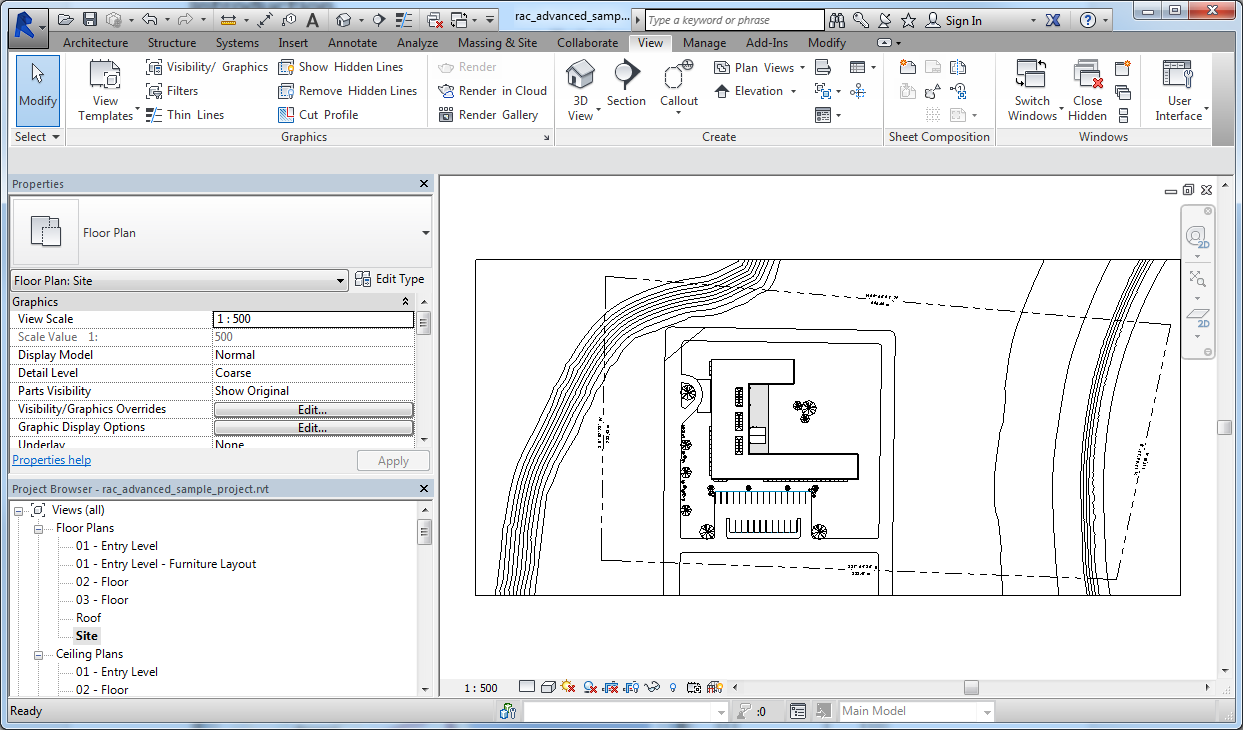Click the Callout tool
Image resolution: width=1243 pixels, height=730 pixels.
[679, 83]
